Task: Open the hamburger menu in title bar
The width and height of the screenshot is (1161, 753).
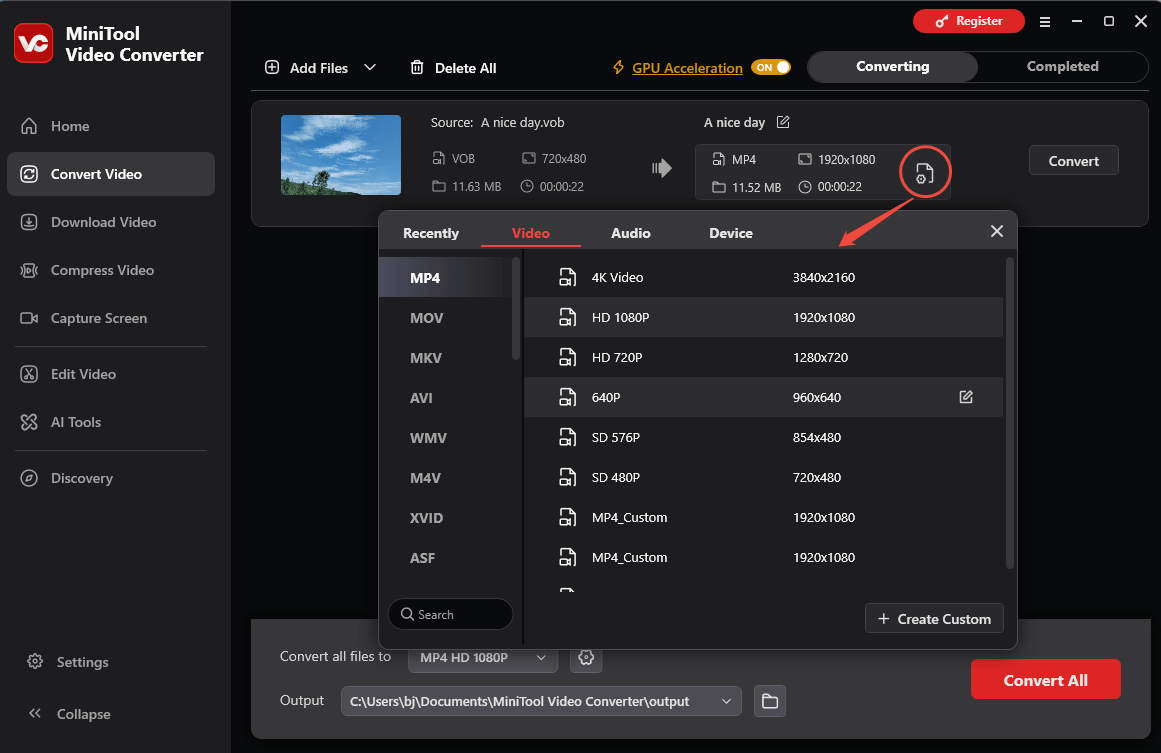Action: coord(1045,21)
